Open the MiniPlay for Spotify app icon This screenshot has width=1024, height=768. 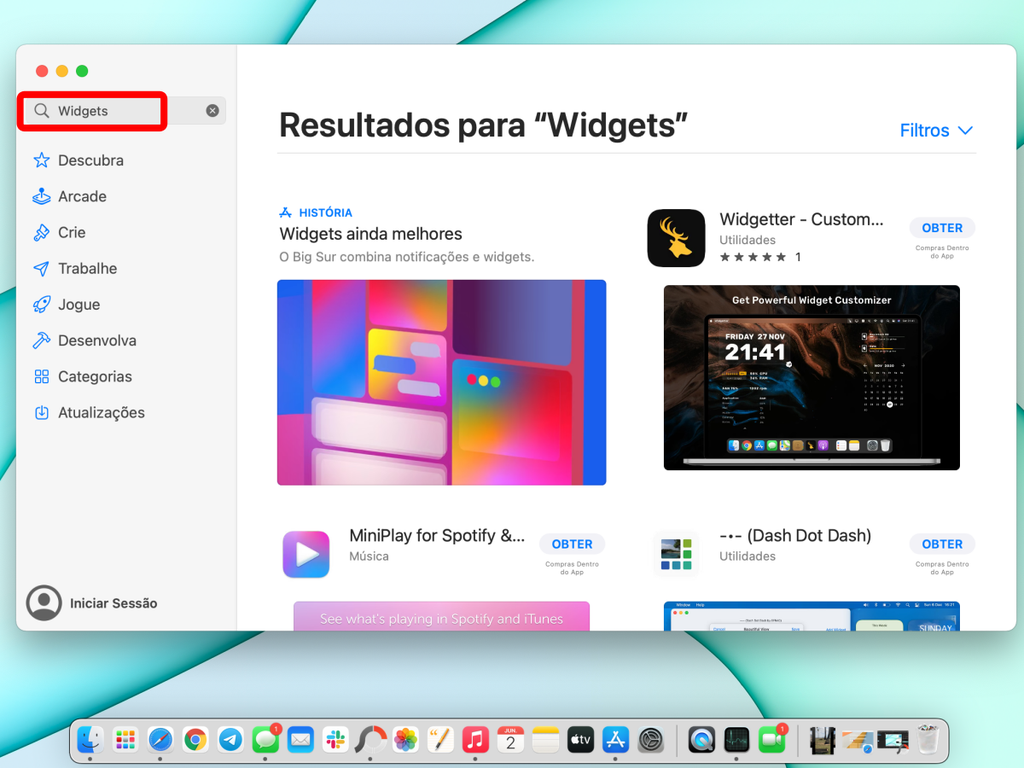306,554
